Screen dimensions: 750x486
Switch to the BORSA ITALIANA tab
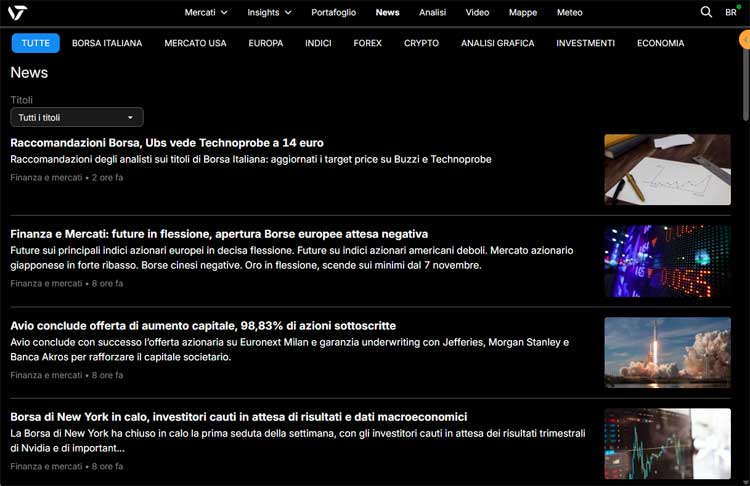107,43
